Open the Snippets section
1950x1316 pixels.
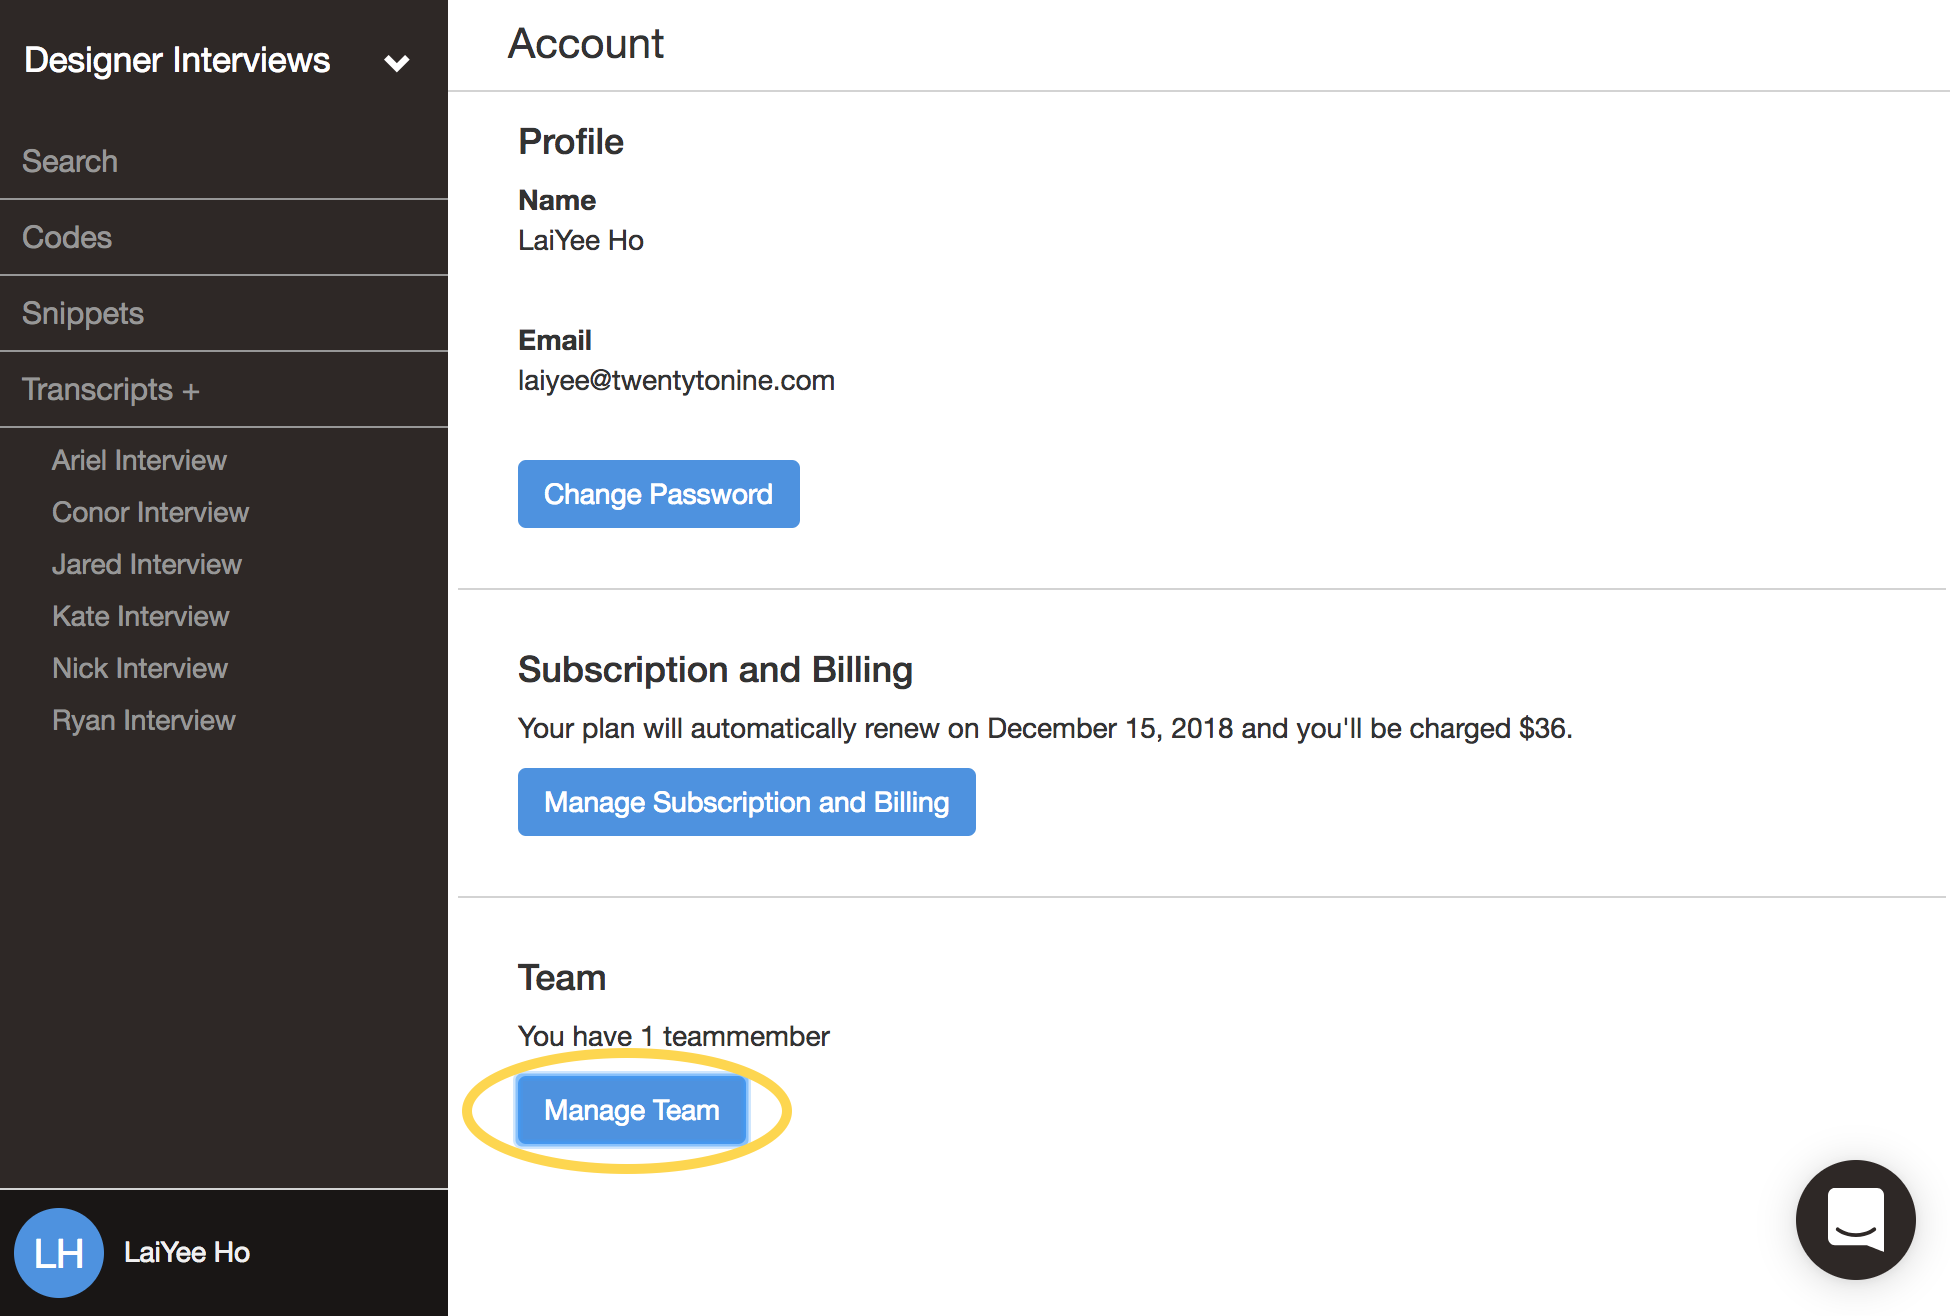tap(82, 313)
